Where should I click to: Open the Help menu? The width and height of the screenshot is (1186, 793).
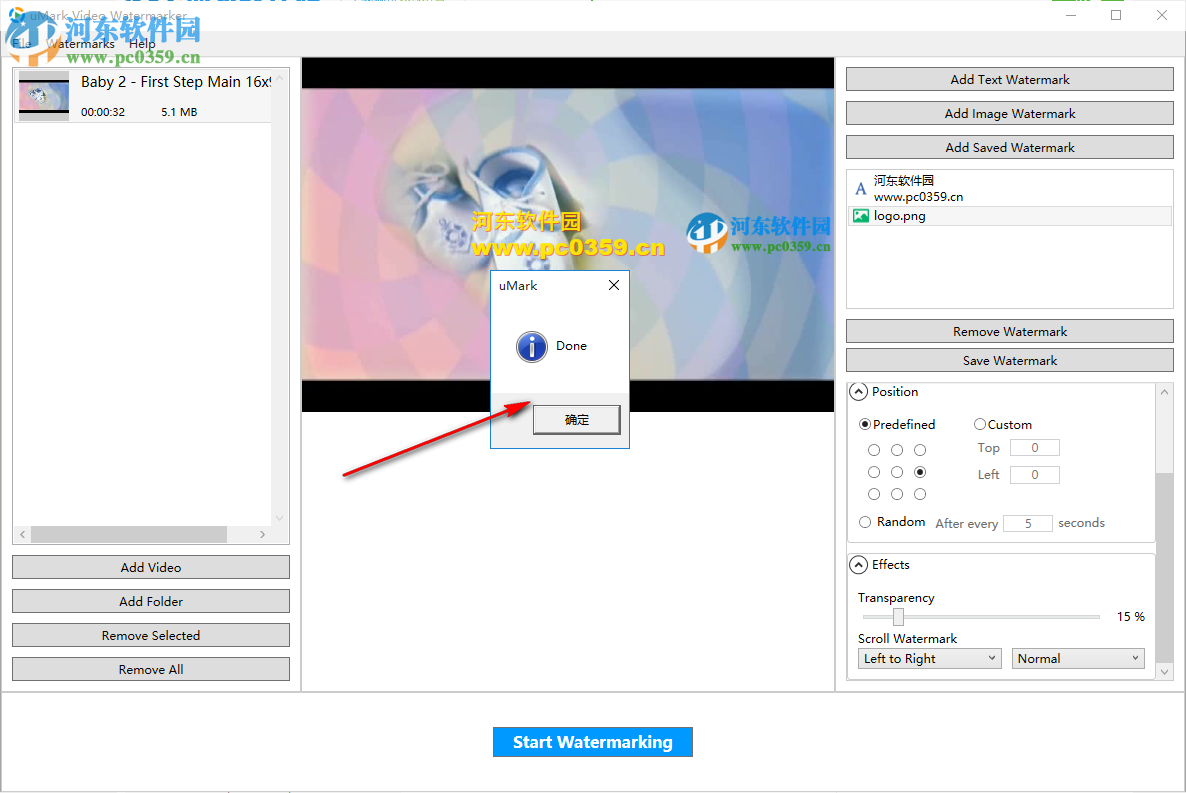click(142, 43)
